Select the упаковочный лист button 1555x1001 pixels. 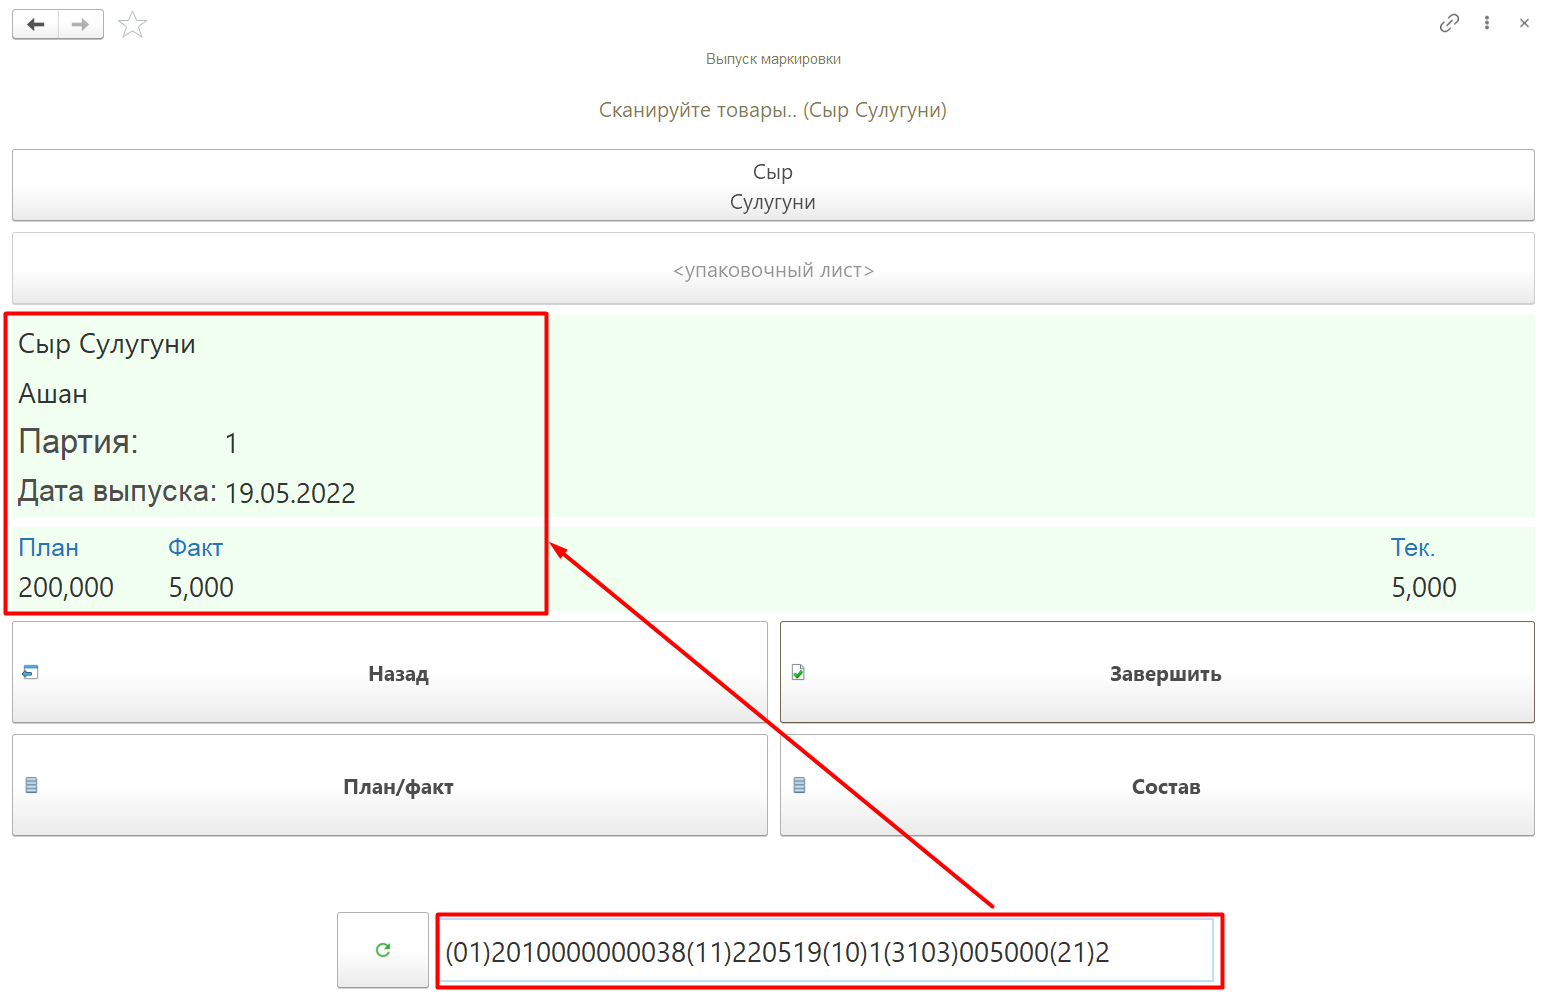pyautogui.click(x=772, y=270)
